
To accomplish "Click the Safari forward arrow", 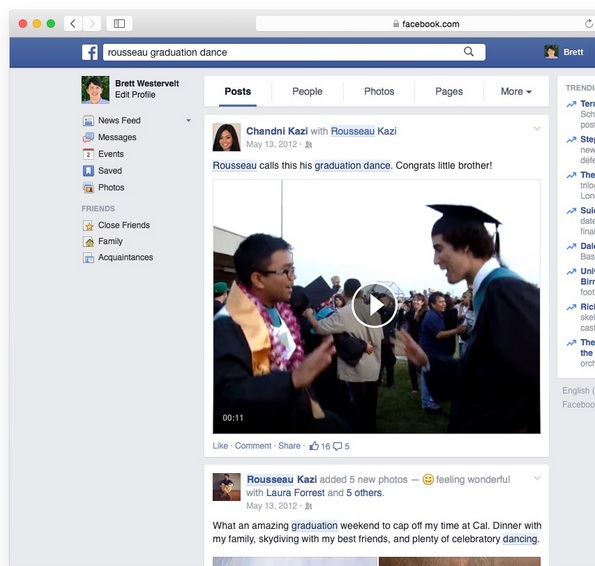I will click(x=92, y=24).
